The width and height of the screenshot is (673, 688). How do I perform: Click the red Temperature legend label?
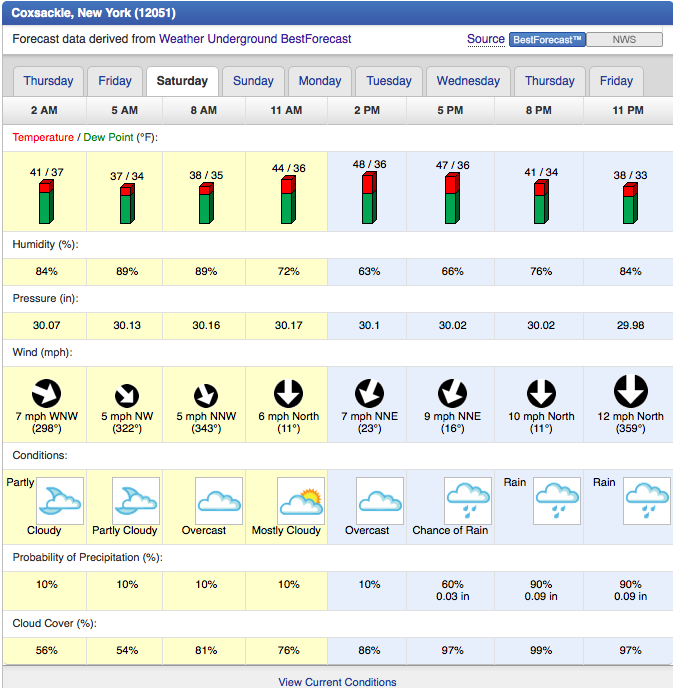[x=43, y=137]
